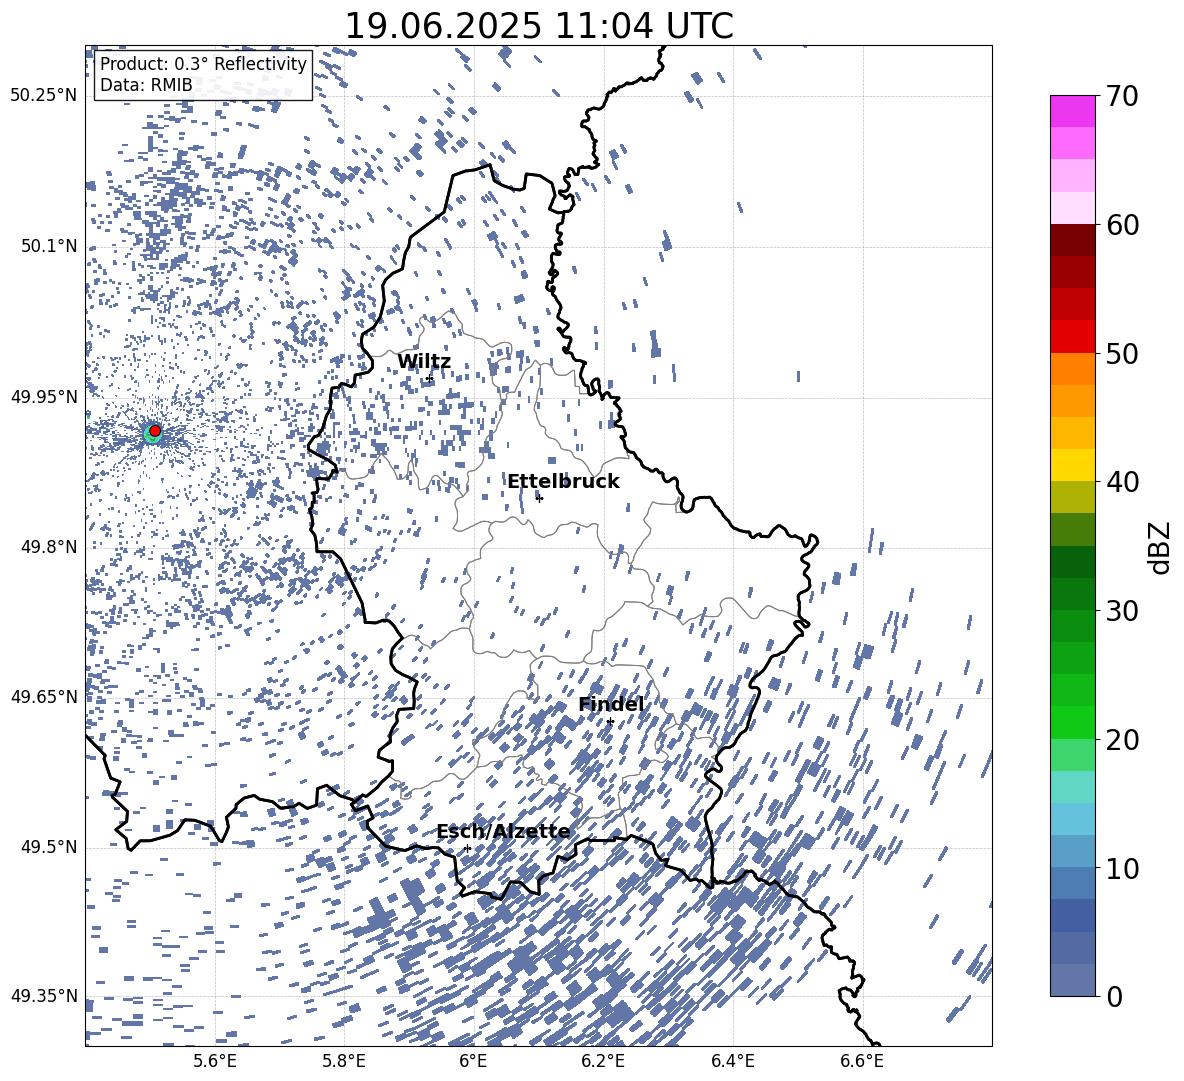The image size is (1184, 1081).
Task: Click the 50.1°N latitude tick label
Action: pos(49,247)
